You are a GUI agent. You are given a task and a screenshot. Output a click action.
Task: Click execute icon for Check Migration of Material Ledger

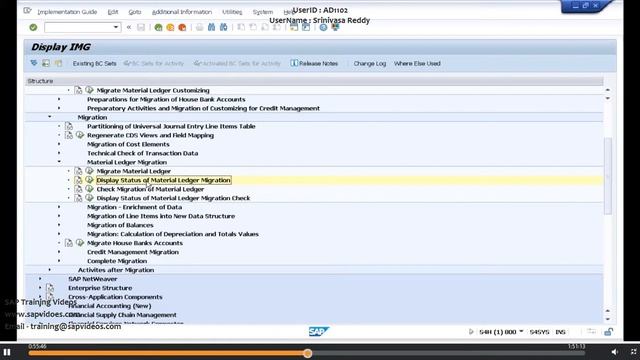click(89, 189)
